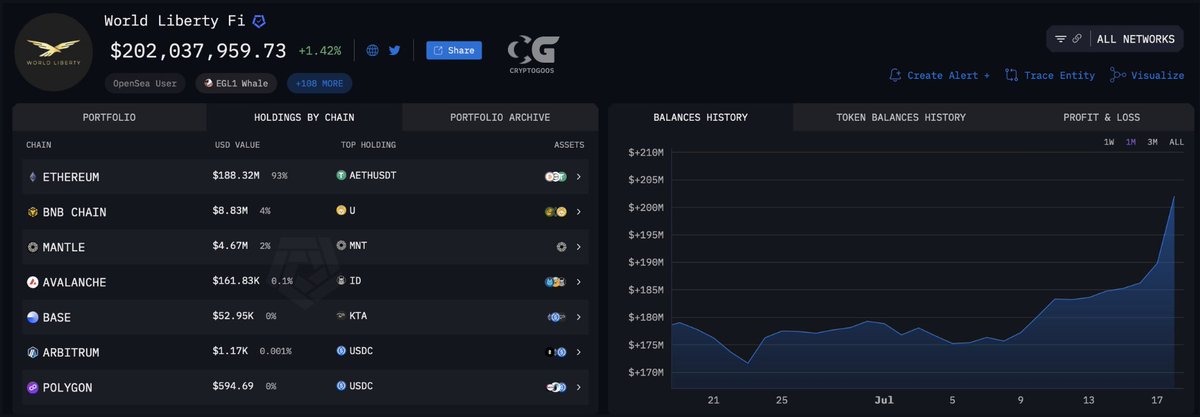1200x417 pixels.
Task: Click the verified badge next to World Liberty Fi
Action: (x=258, y=21)
